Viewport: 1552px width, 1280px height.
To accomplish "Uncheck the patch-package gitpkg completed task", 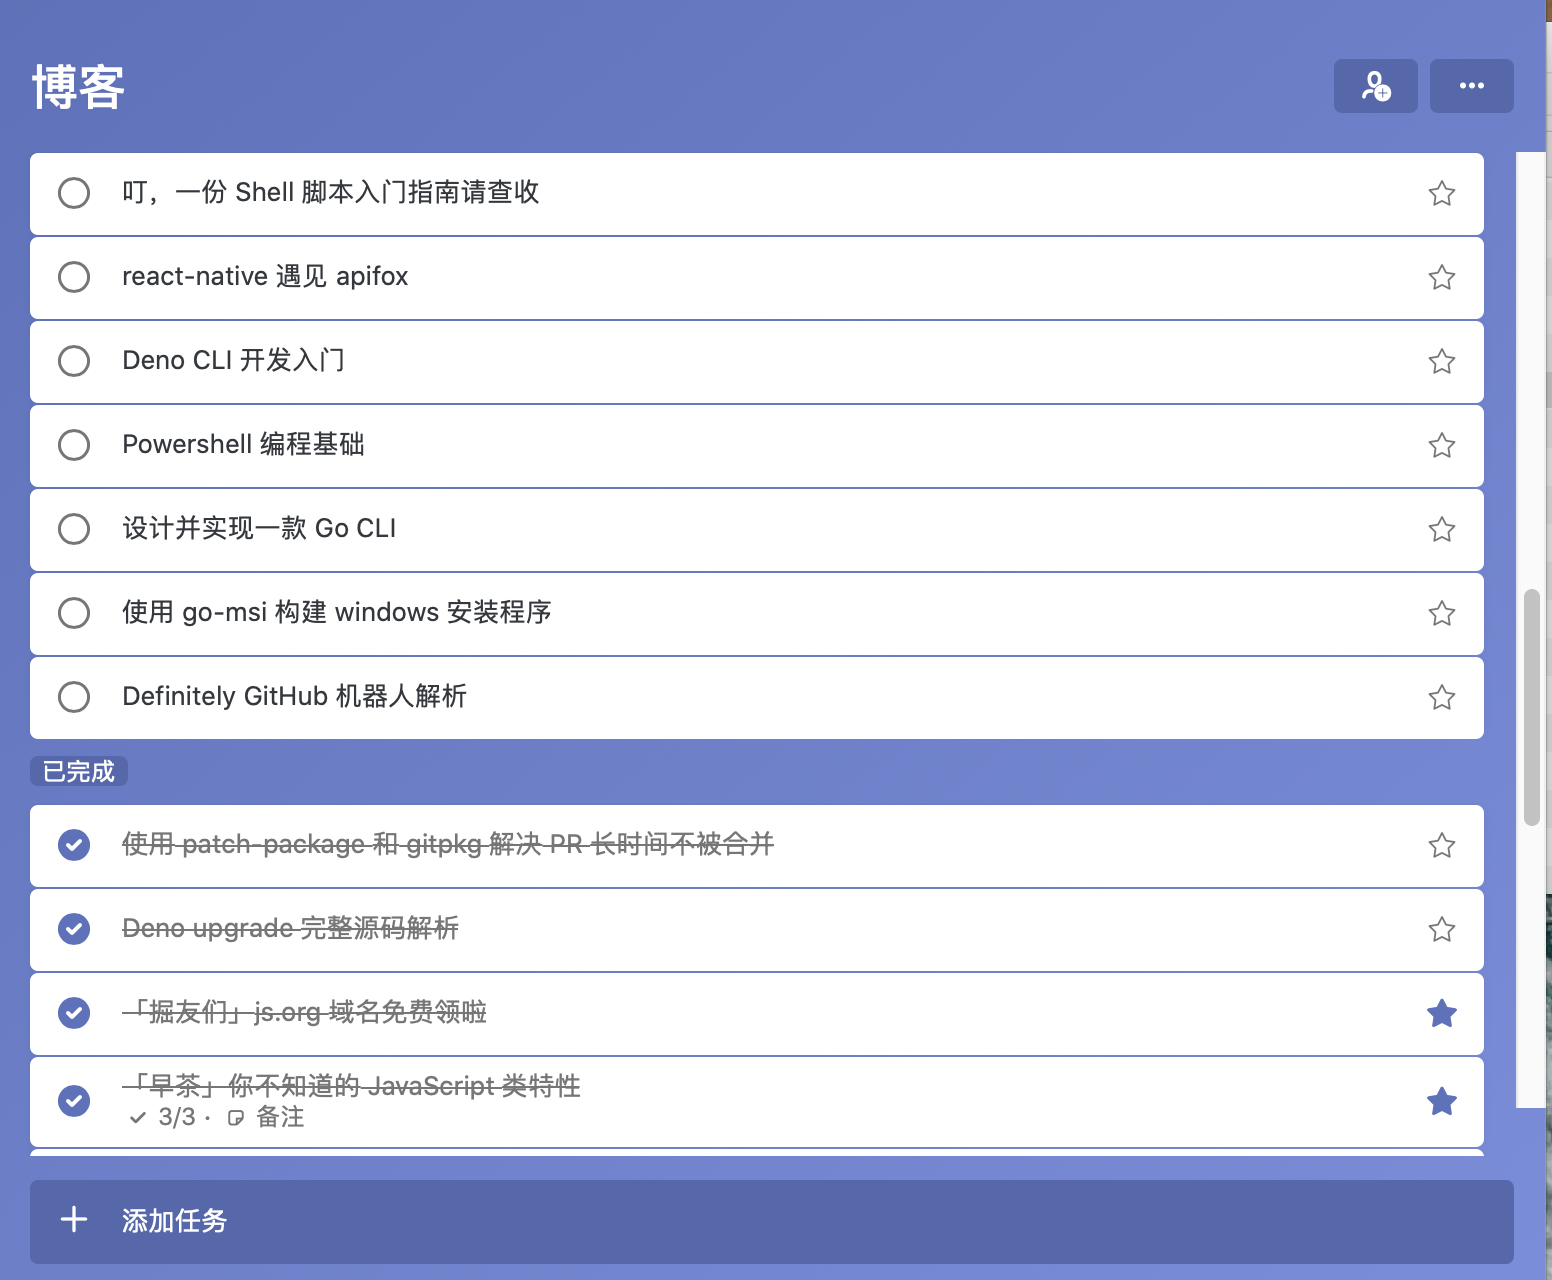I will [x=74, y=845].
